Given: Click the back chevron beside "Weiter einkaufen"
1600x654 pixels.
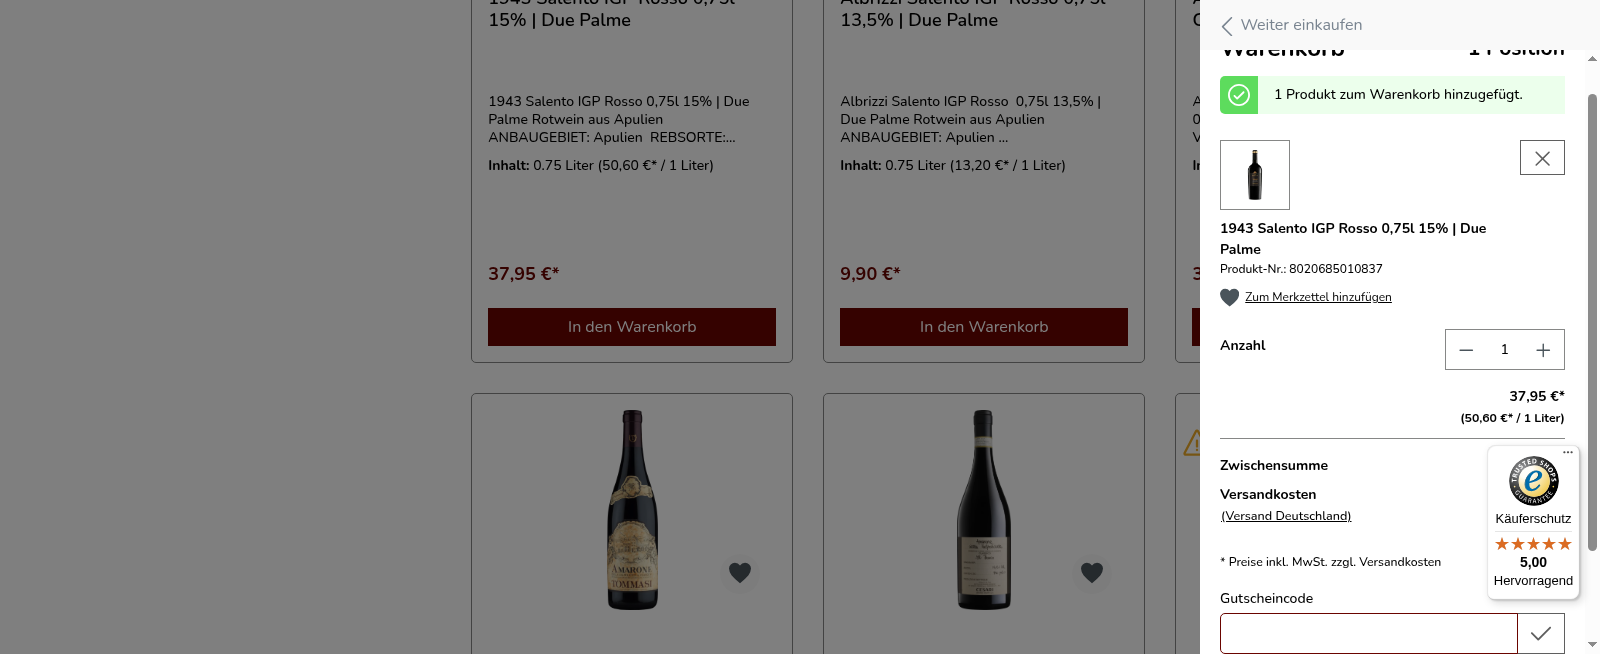Looking at the screenshot, I should [1227, 26].
